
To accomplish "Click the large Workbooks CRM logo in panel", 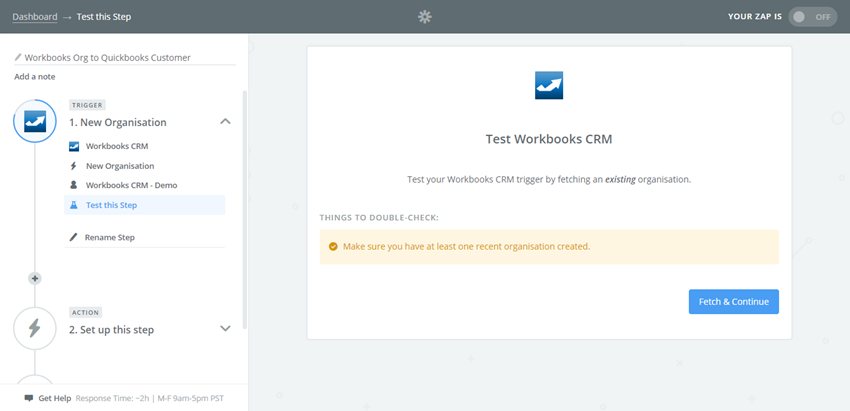I will (x=549, y=85).
